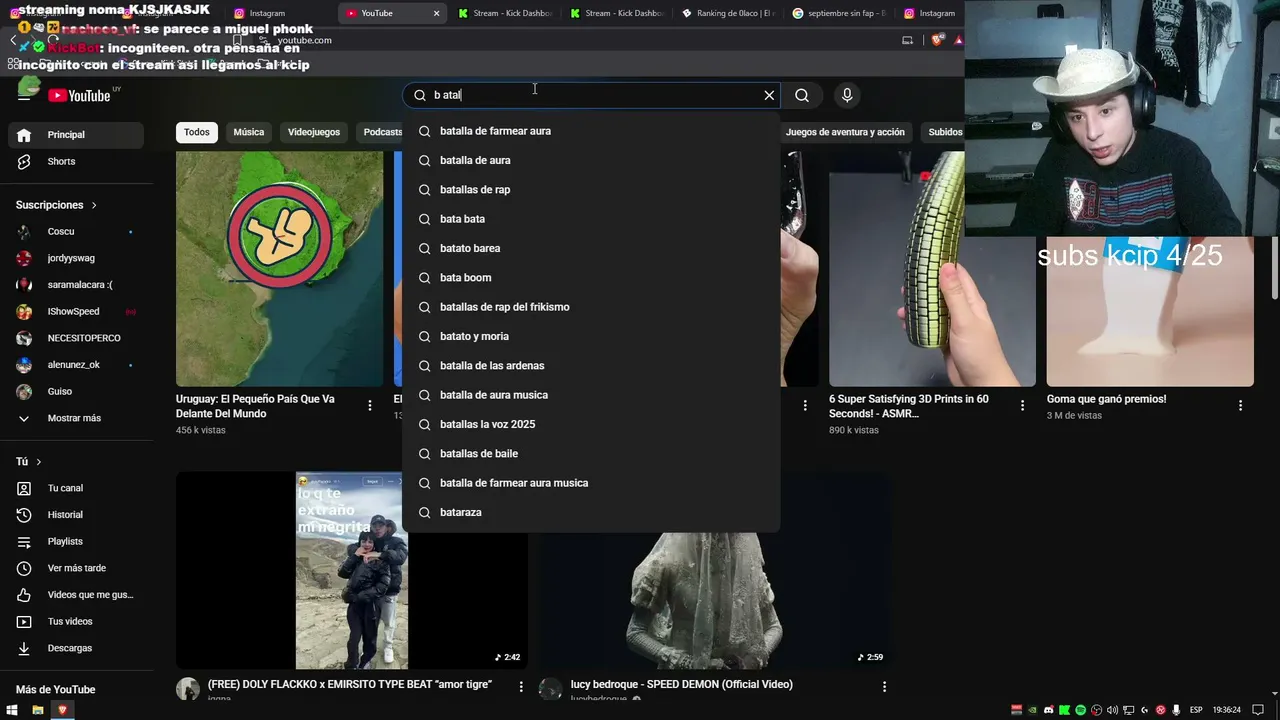Open alenunez_ok channel subscription

point(75,365)
